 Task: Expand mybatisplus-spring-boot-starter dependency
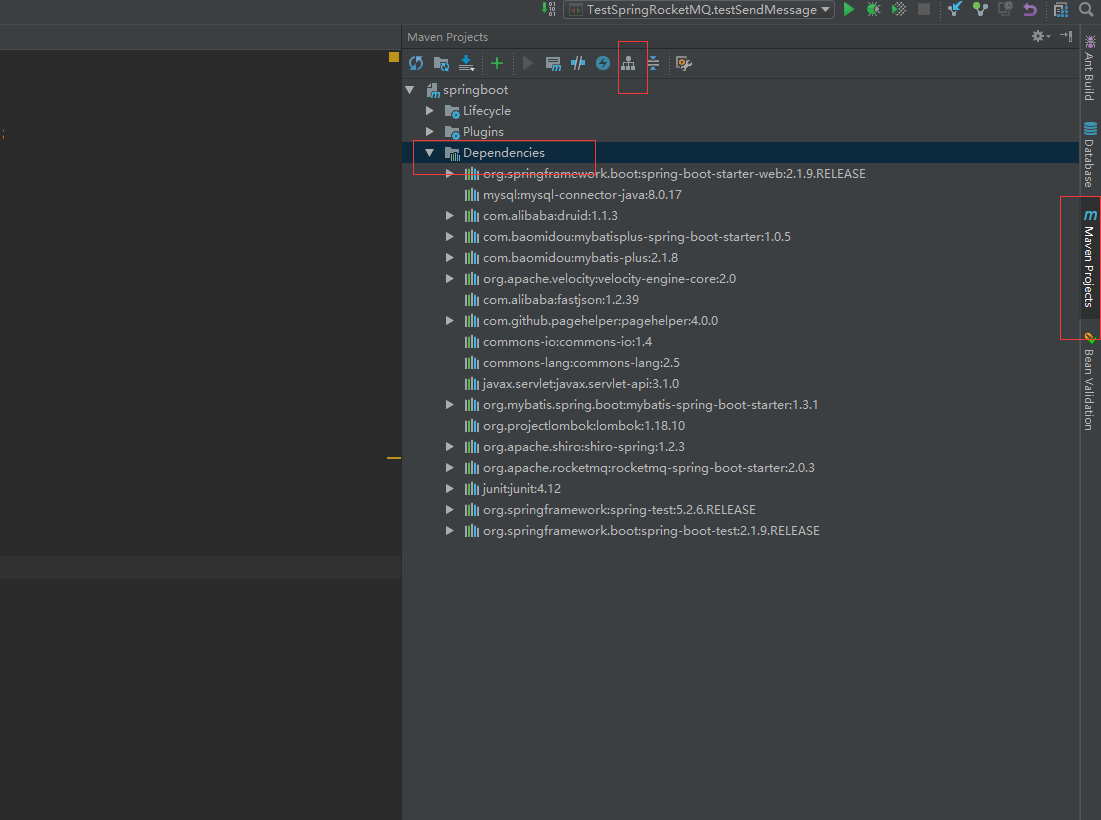pos(449,237)
